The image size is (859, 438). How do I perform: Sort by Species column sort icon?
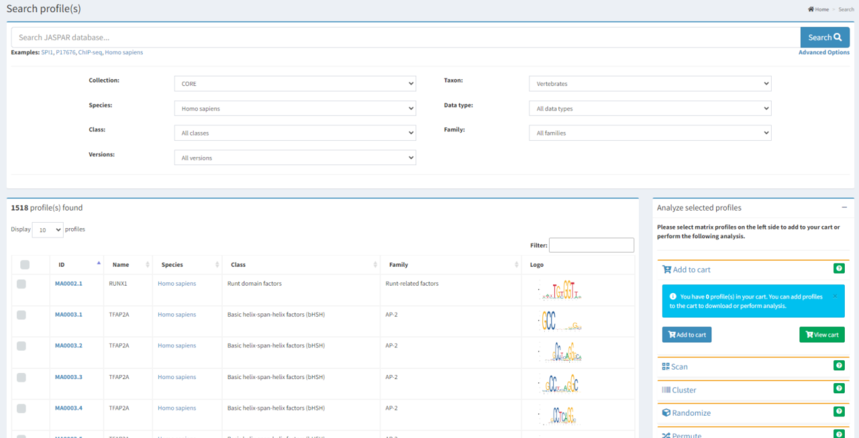217,265
